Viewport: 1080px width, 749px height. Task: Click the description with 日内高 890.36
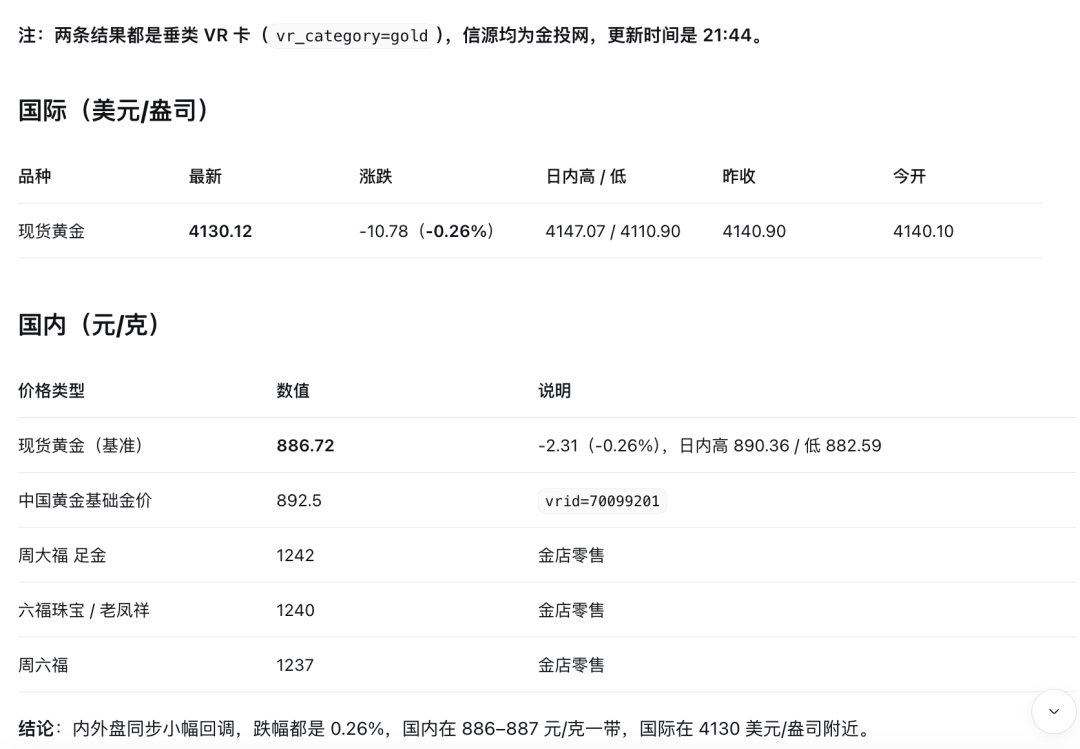tap(709, 446)
